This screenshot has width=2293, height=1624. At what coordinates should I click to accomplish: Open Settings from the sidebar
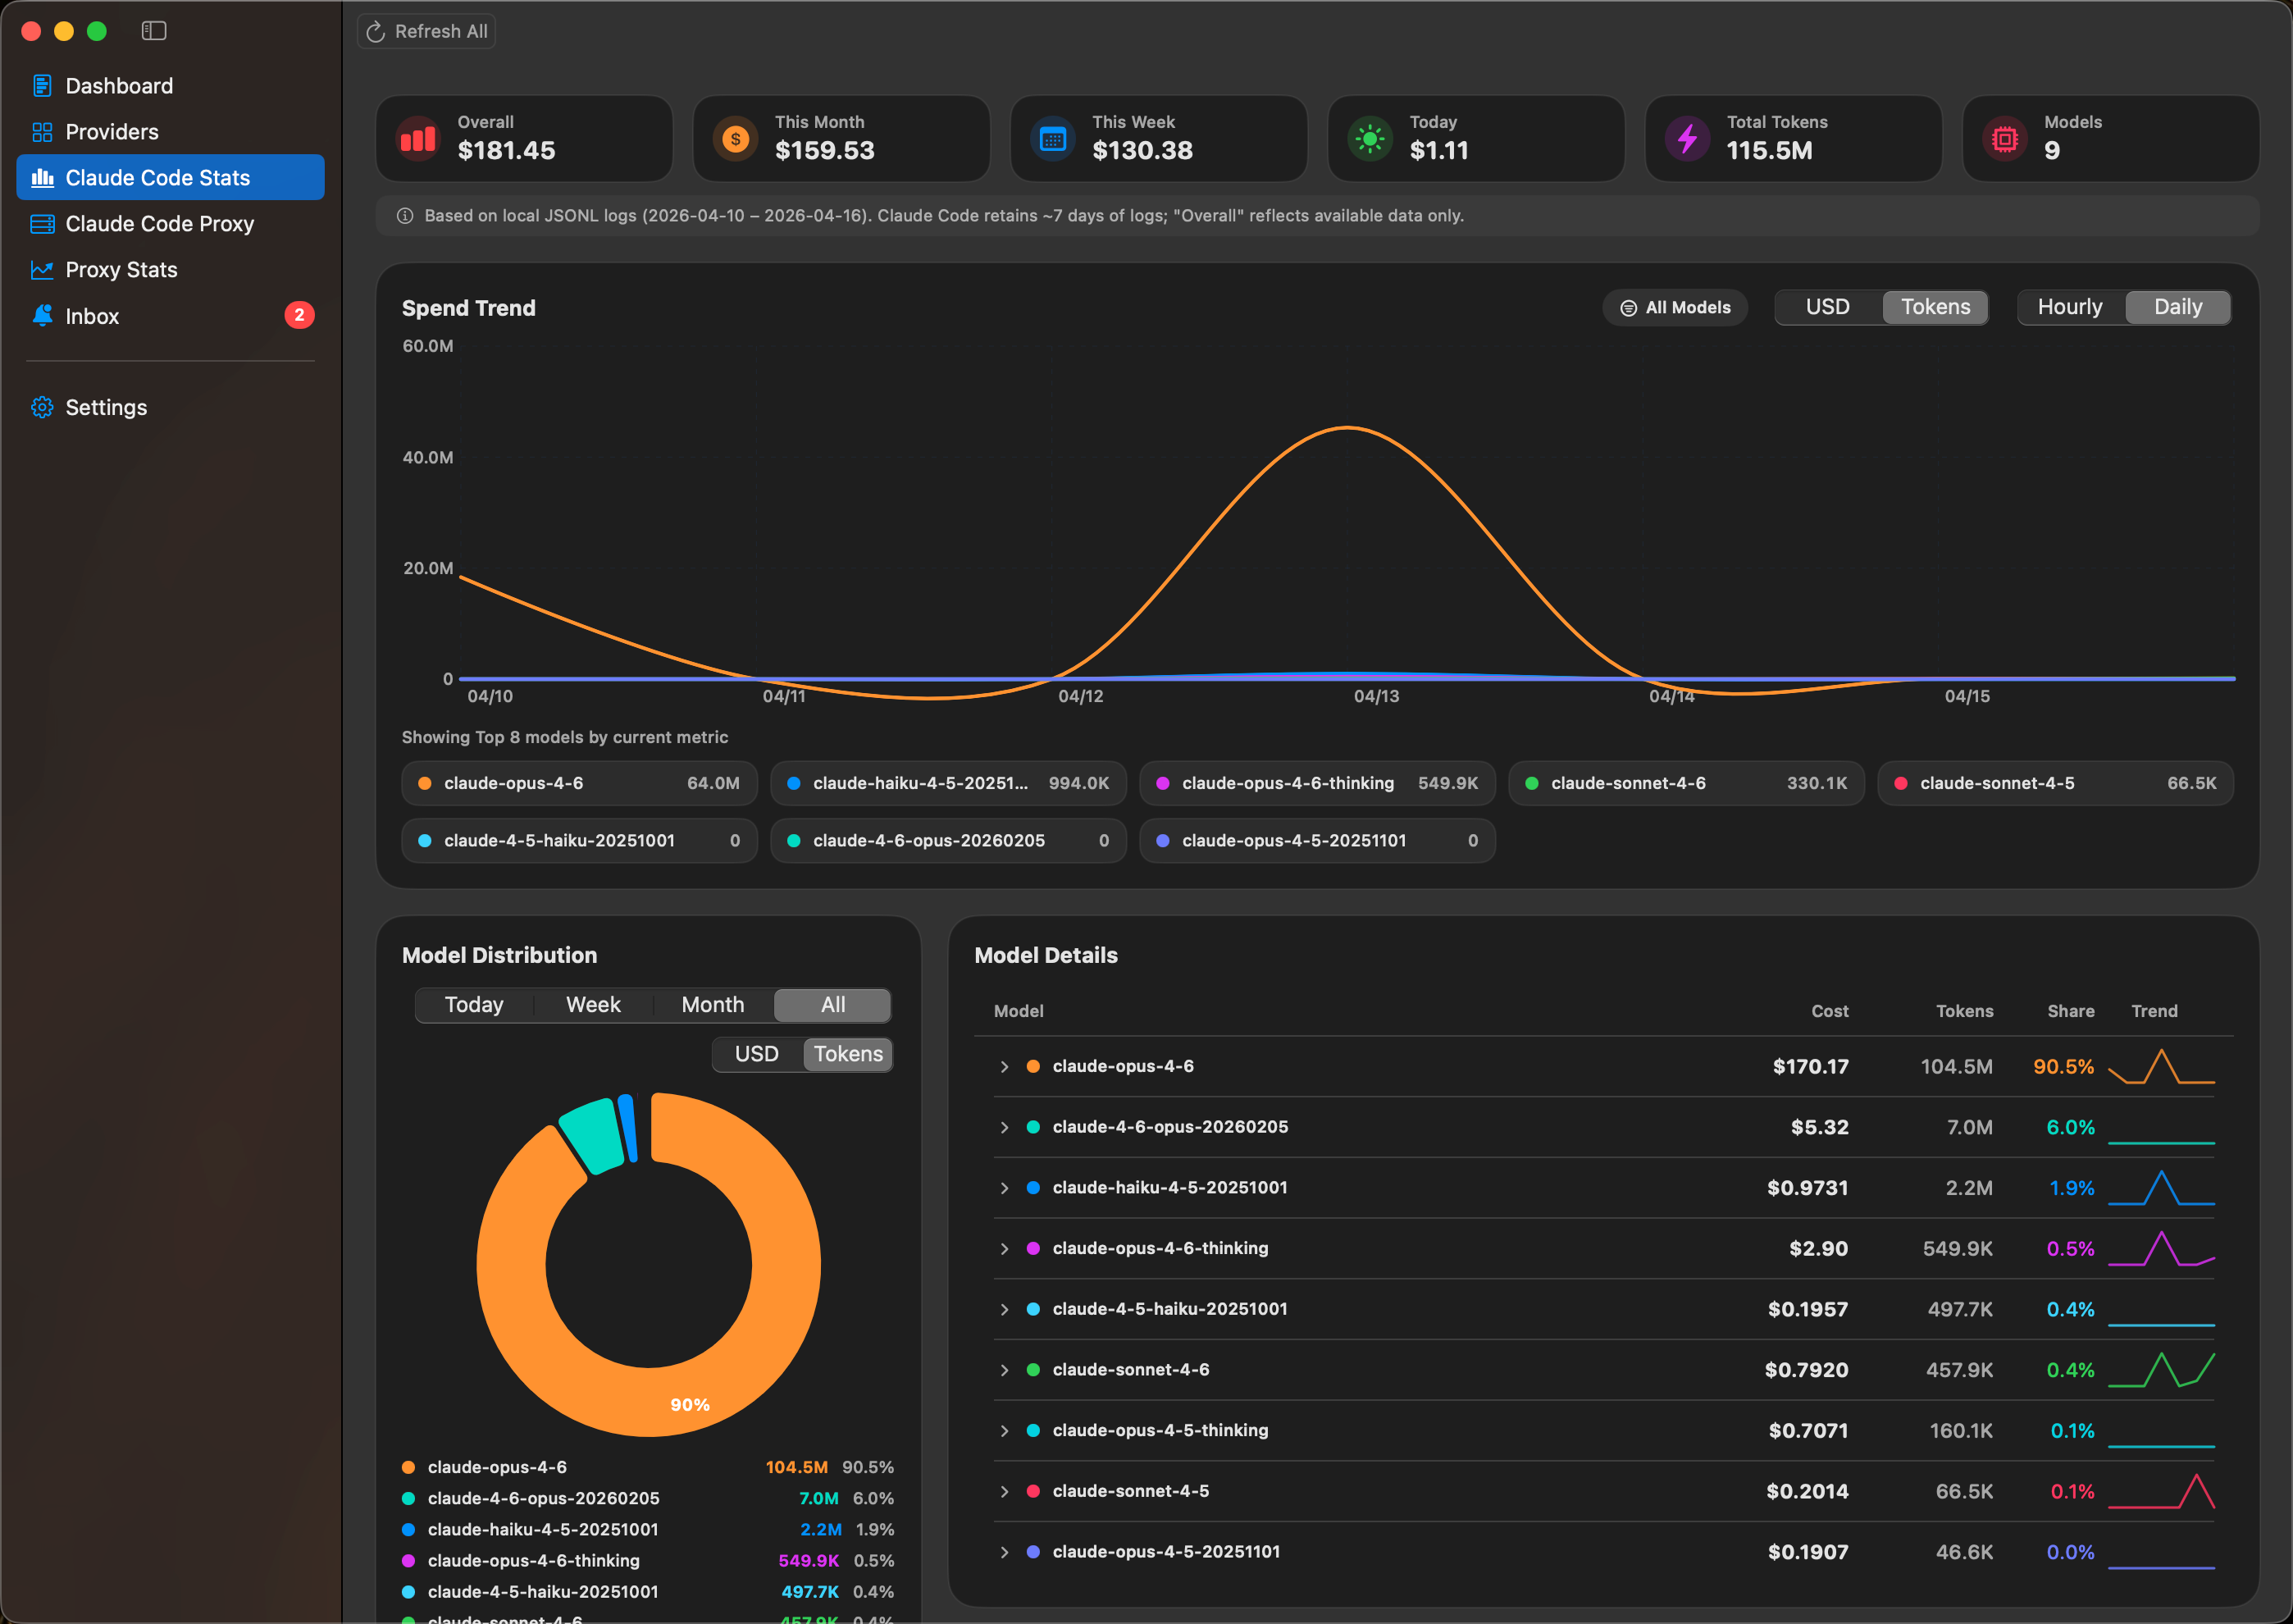[x=105, y=407]
